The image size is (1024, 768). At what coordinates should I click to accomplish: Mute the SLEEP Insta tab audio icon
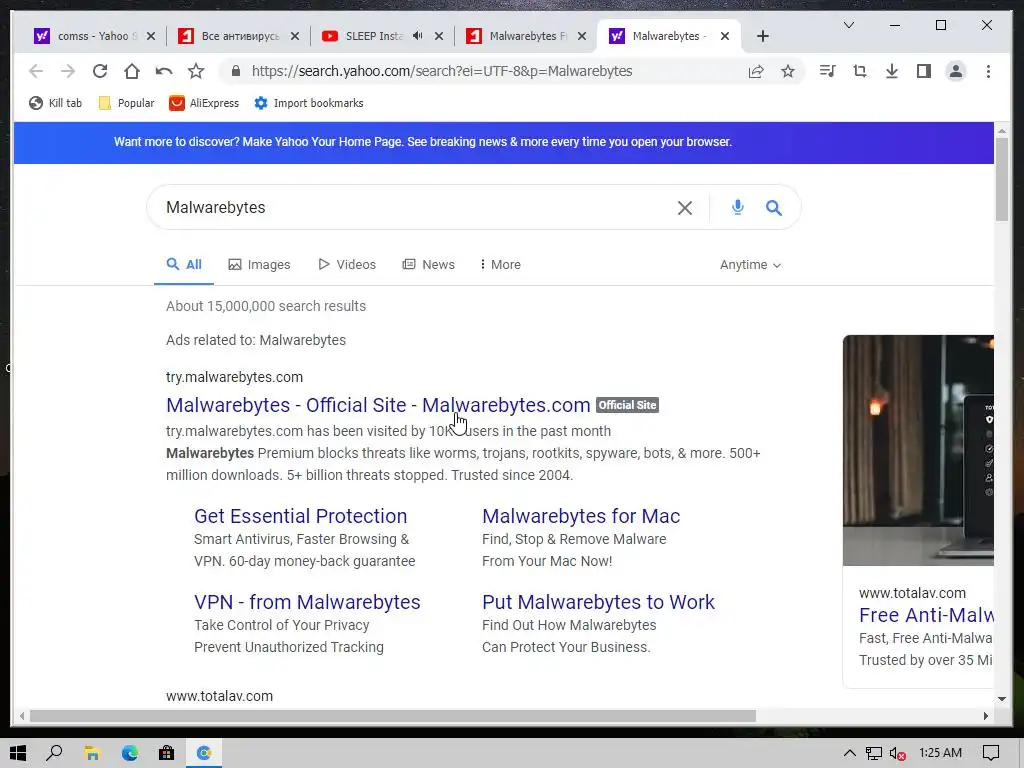click(x=417, y=36)
